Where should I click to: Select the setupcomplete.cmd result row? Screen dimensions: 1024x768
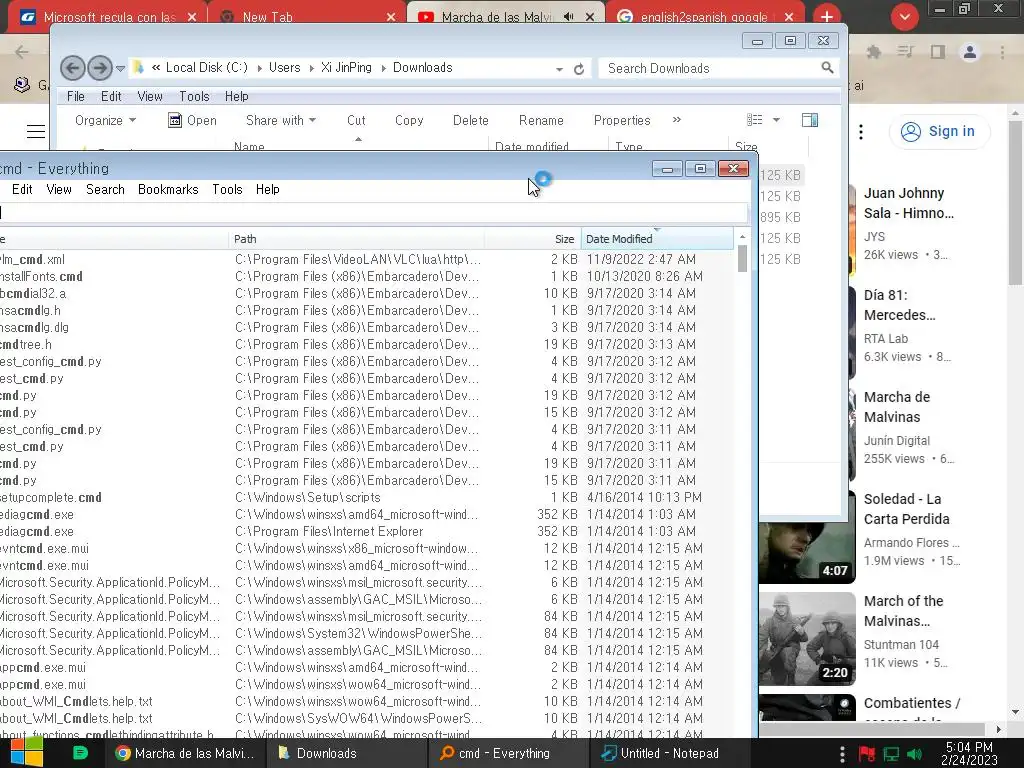[367, 498]
